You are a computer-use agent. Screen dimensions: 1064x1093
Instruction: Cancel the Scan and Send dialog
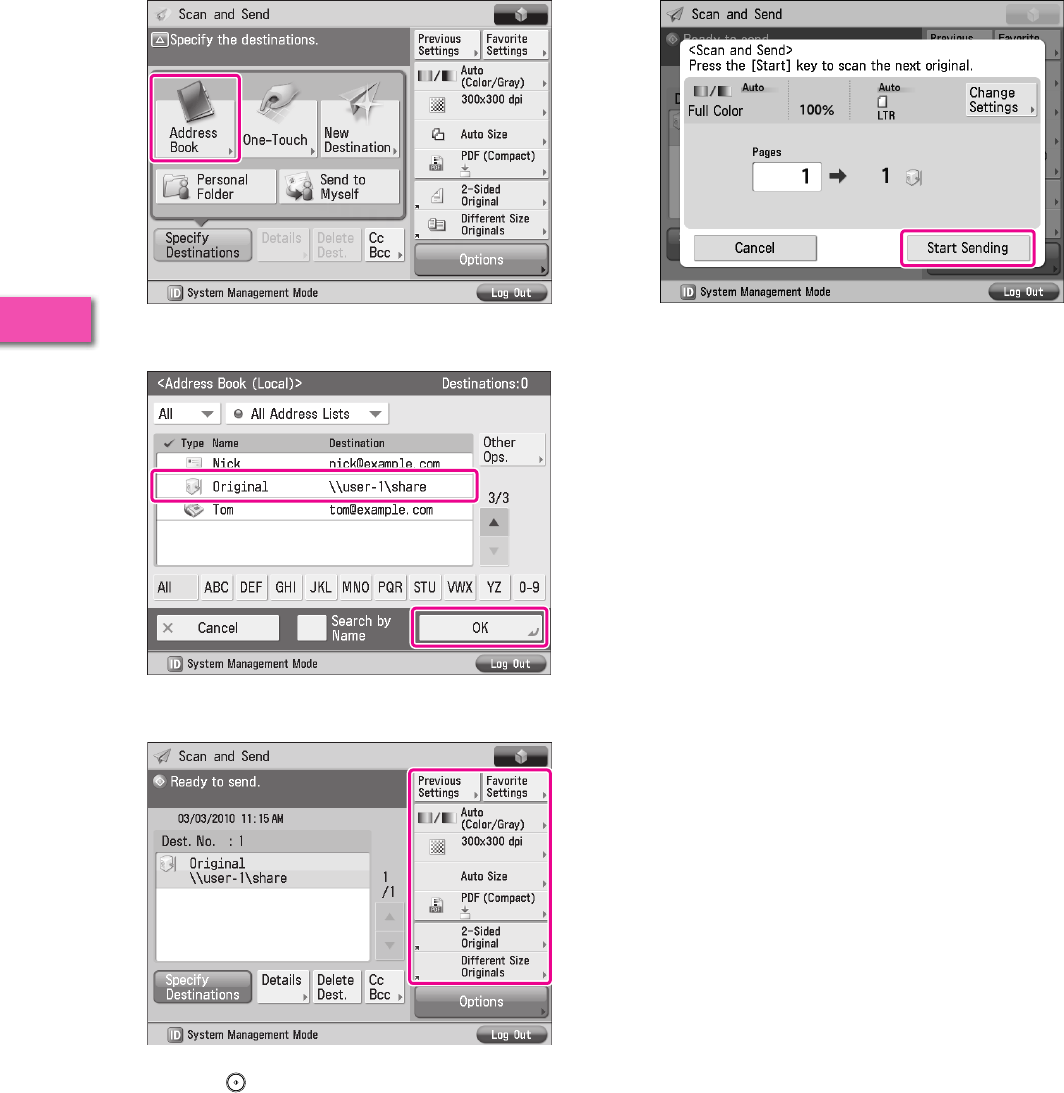pos(755,248)
